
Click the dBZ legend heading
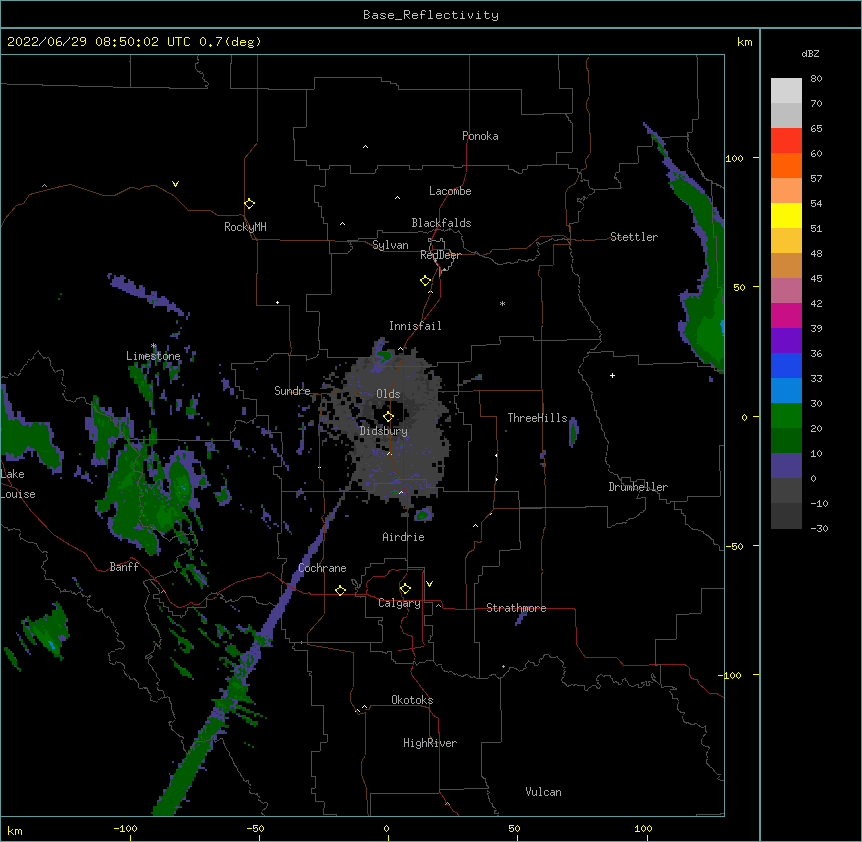(x=810, y=53)
